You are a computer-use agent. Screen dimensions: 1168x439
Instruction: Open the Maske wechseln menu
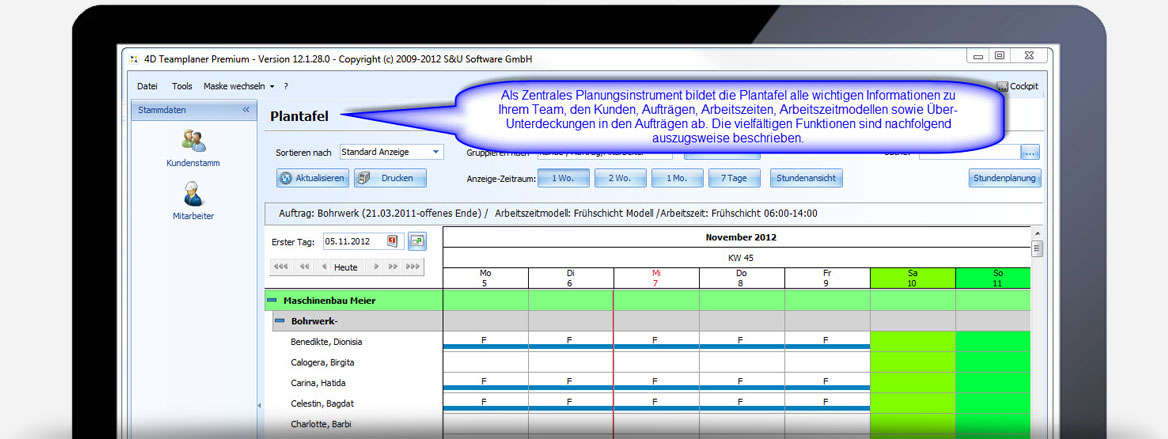[x=238, y=86]
